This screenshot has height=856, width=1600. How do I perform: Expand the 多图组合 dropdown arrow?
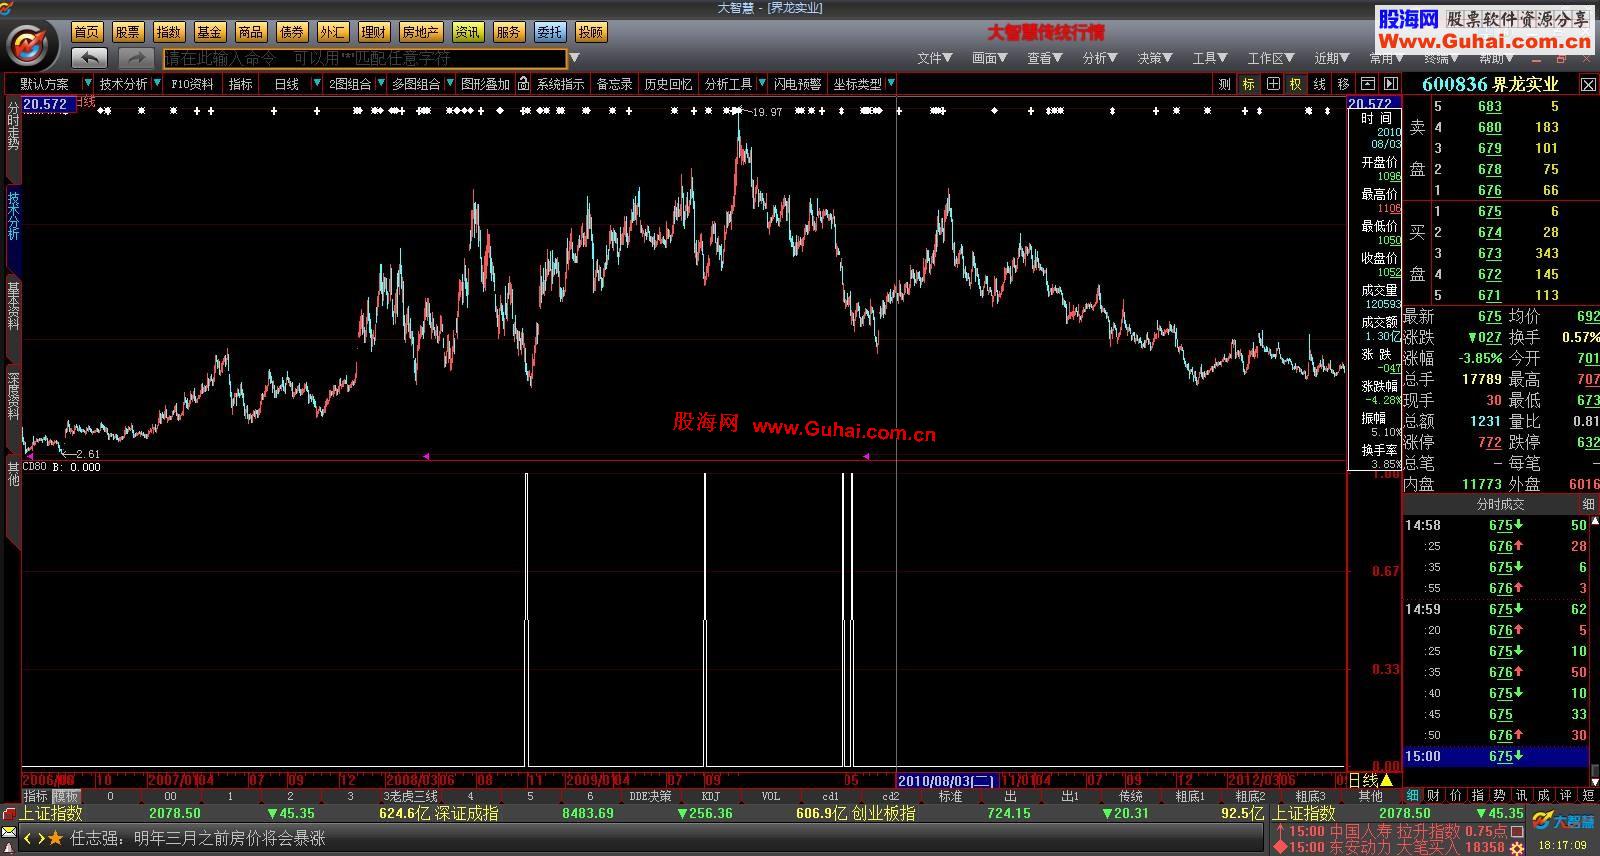pos(450,84)
